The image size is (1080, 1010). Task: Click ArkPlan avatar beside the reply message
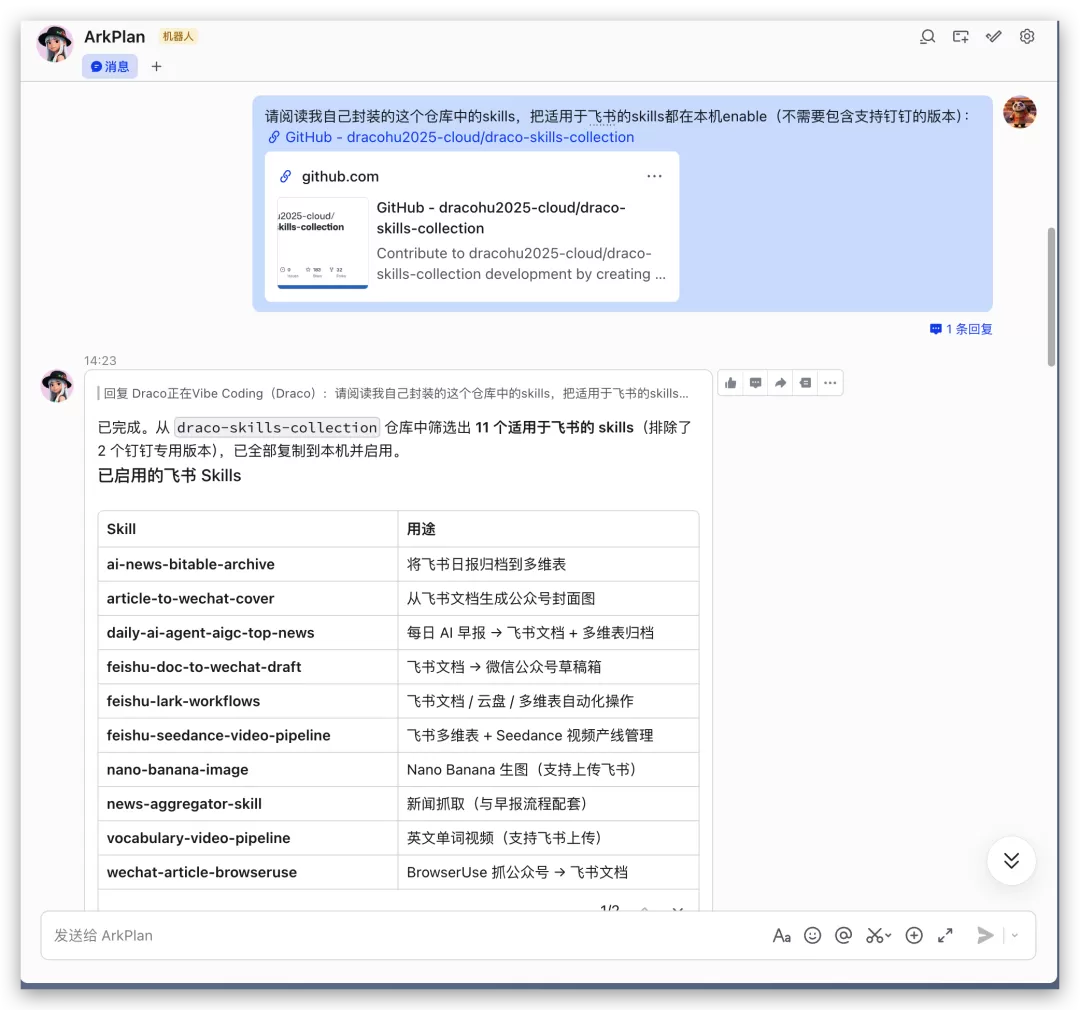pyautogui.click(x=56, y=386)
